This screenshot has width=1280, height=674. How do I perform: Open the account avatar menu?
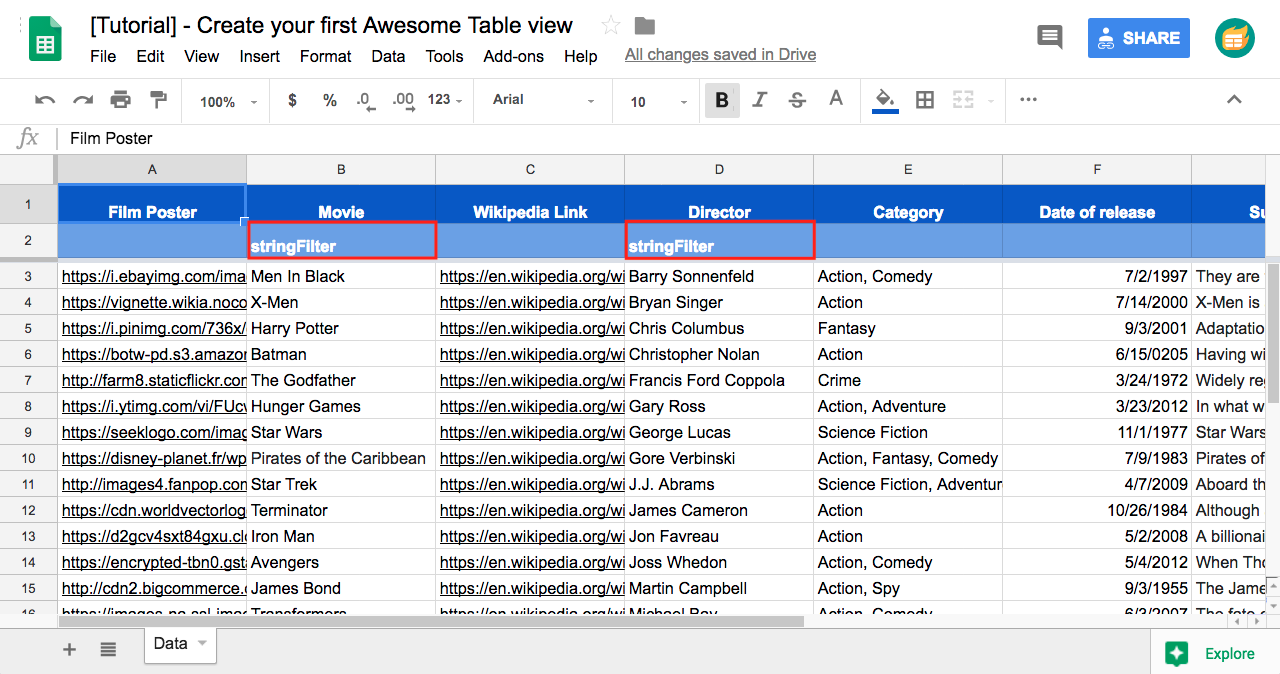pyautogui.click(x=1235, y=38)
